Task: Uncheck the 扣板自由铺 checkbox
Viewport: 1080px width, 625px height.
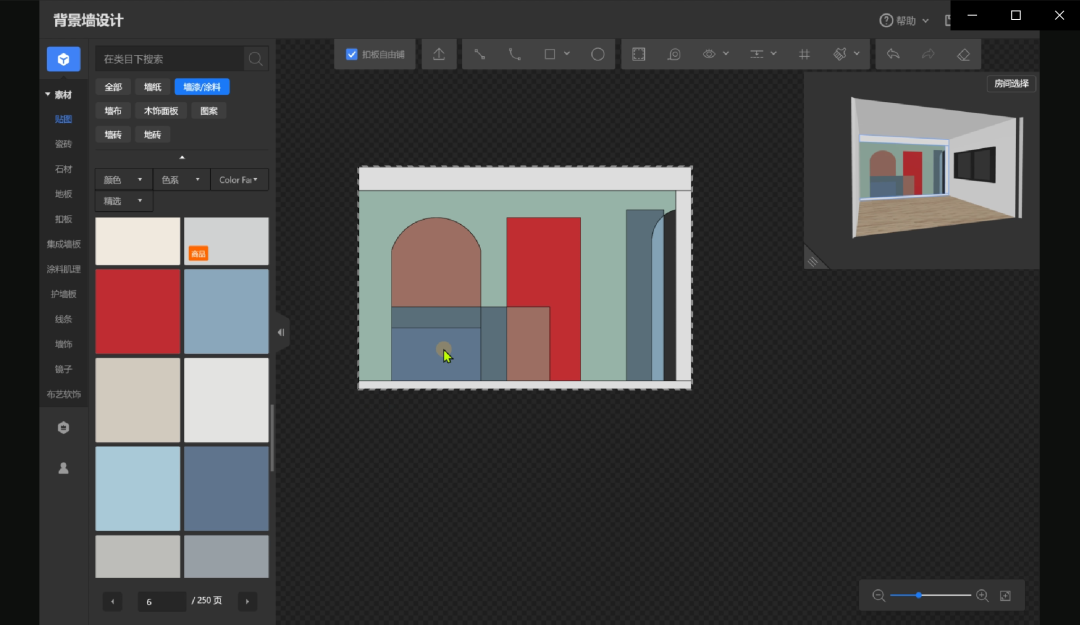Action: tap(352, 54)
